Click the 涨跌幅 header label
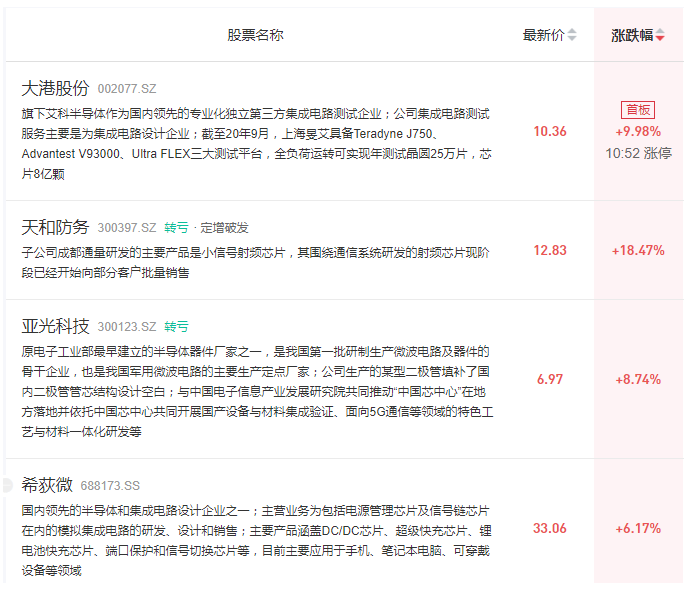Image resolution: width=685 pixels, height=590 pixels. click(x=632, y=35)
